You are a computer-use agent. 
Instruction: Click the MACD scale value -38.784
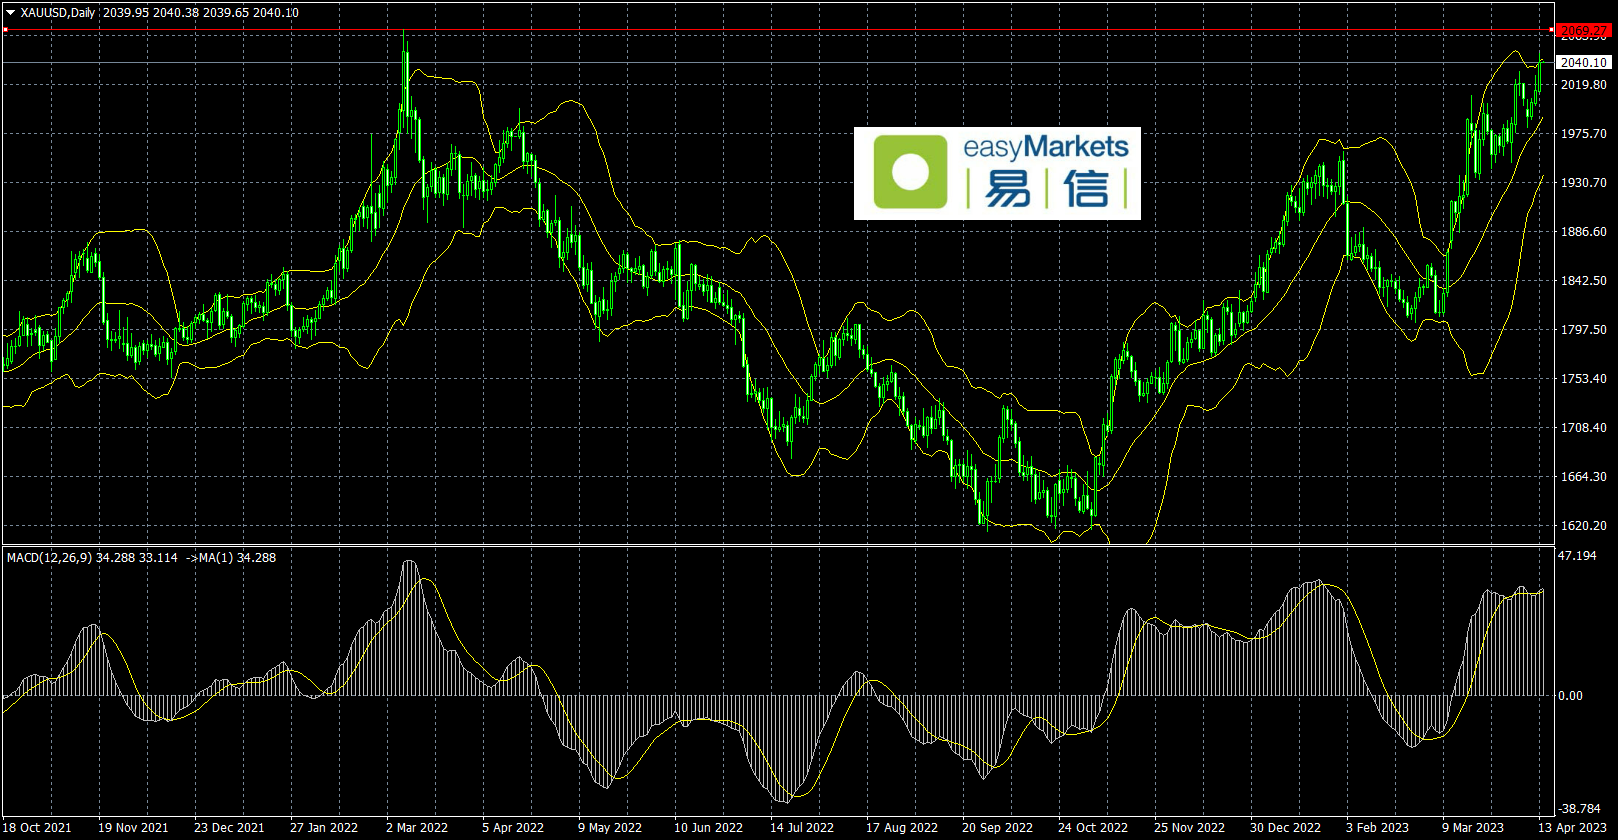coord(1580,809)
